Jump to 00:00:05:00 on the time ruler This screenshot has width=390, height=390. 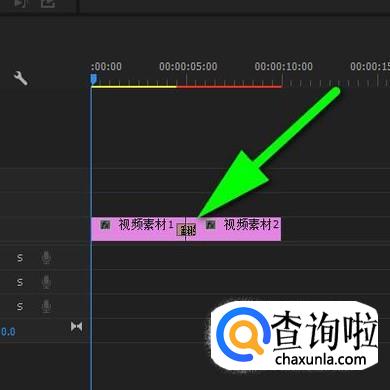(x=188, y=66)
